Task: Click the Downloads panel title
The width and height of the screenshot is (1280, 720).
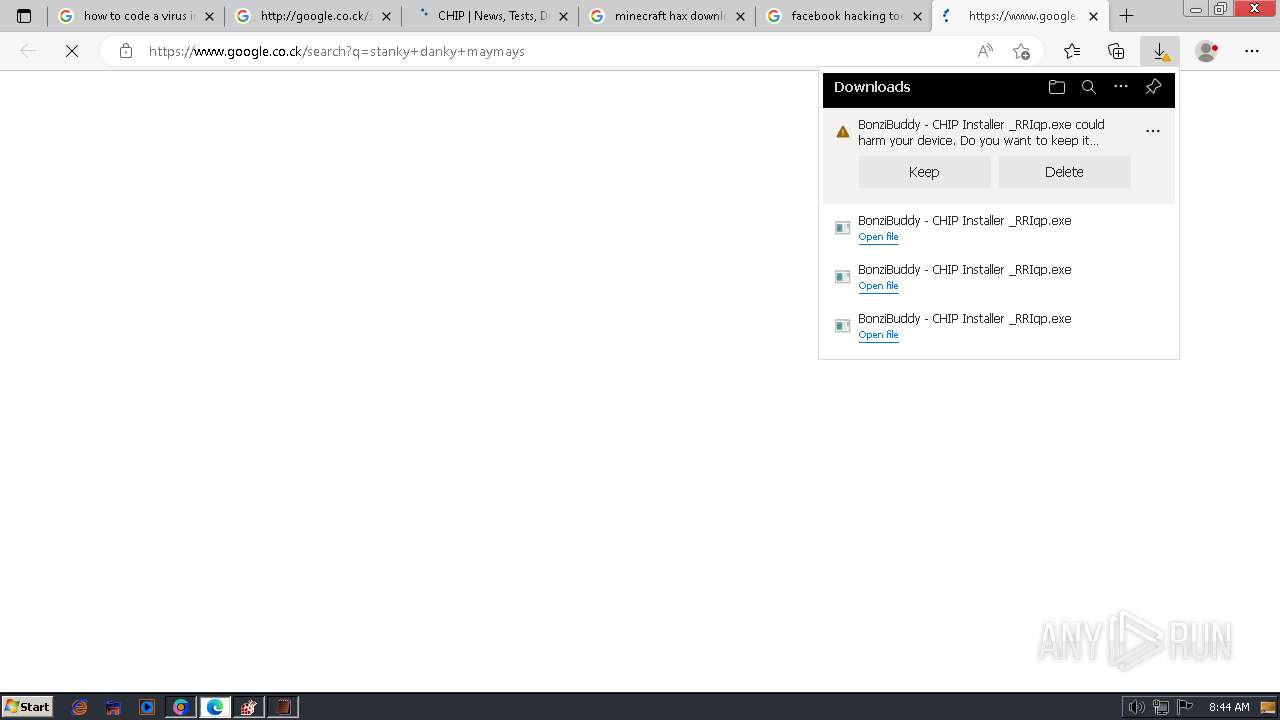Action: (x=872, y=87)
